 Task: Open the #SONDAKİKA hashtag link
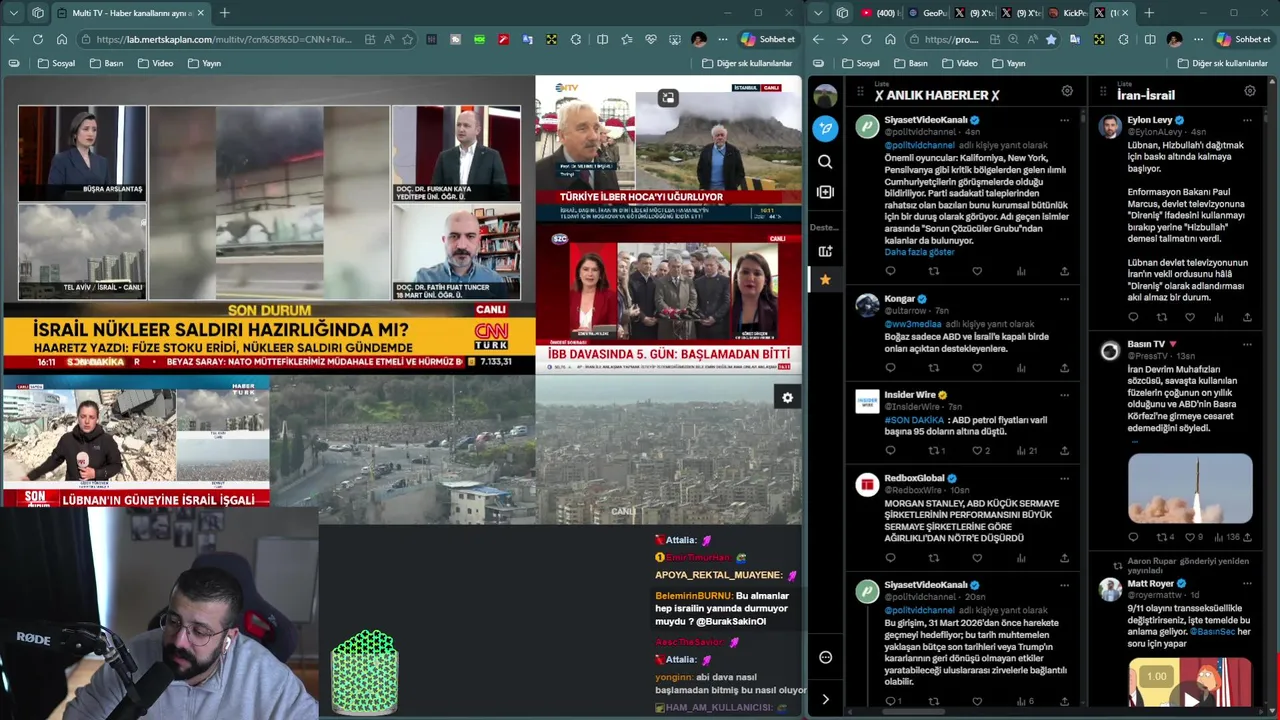(914, 420)
